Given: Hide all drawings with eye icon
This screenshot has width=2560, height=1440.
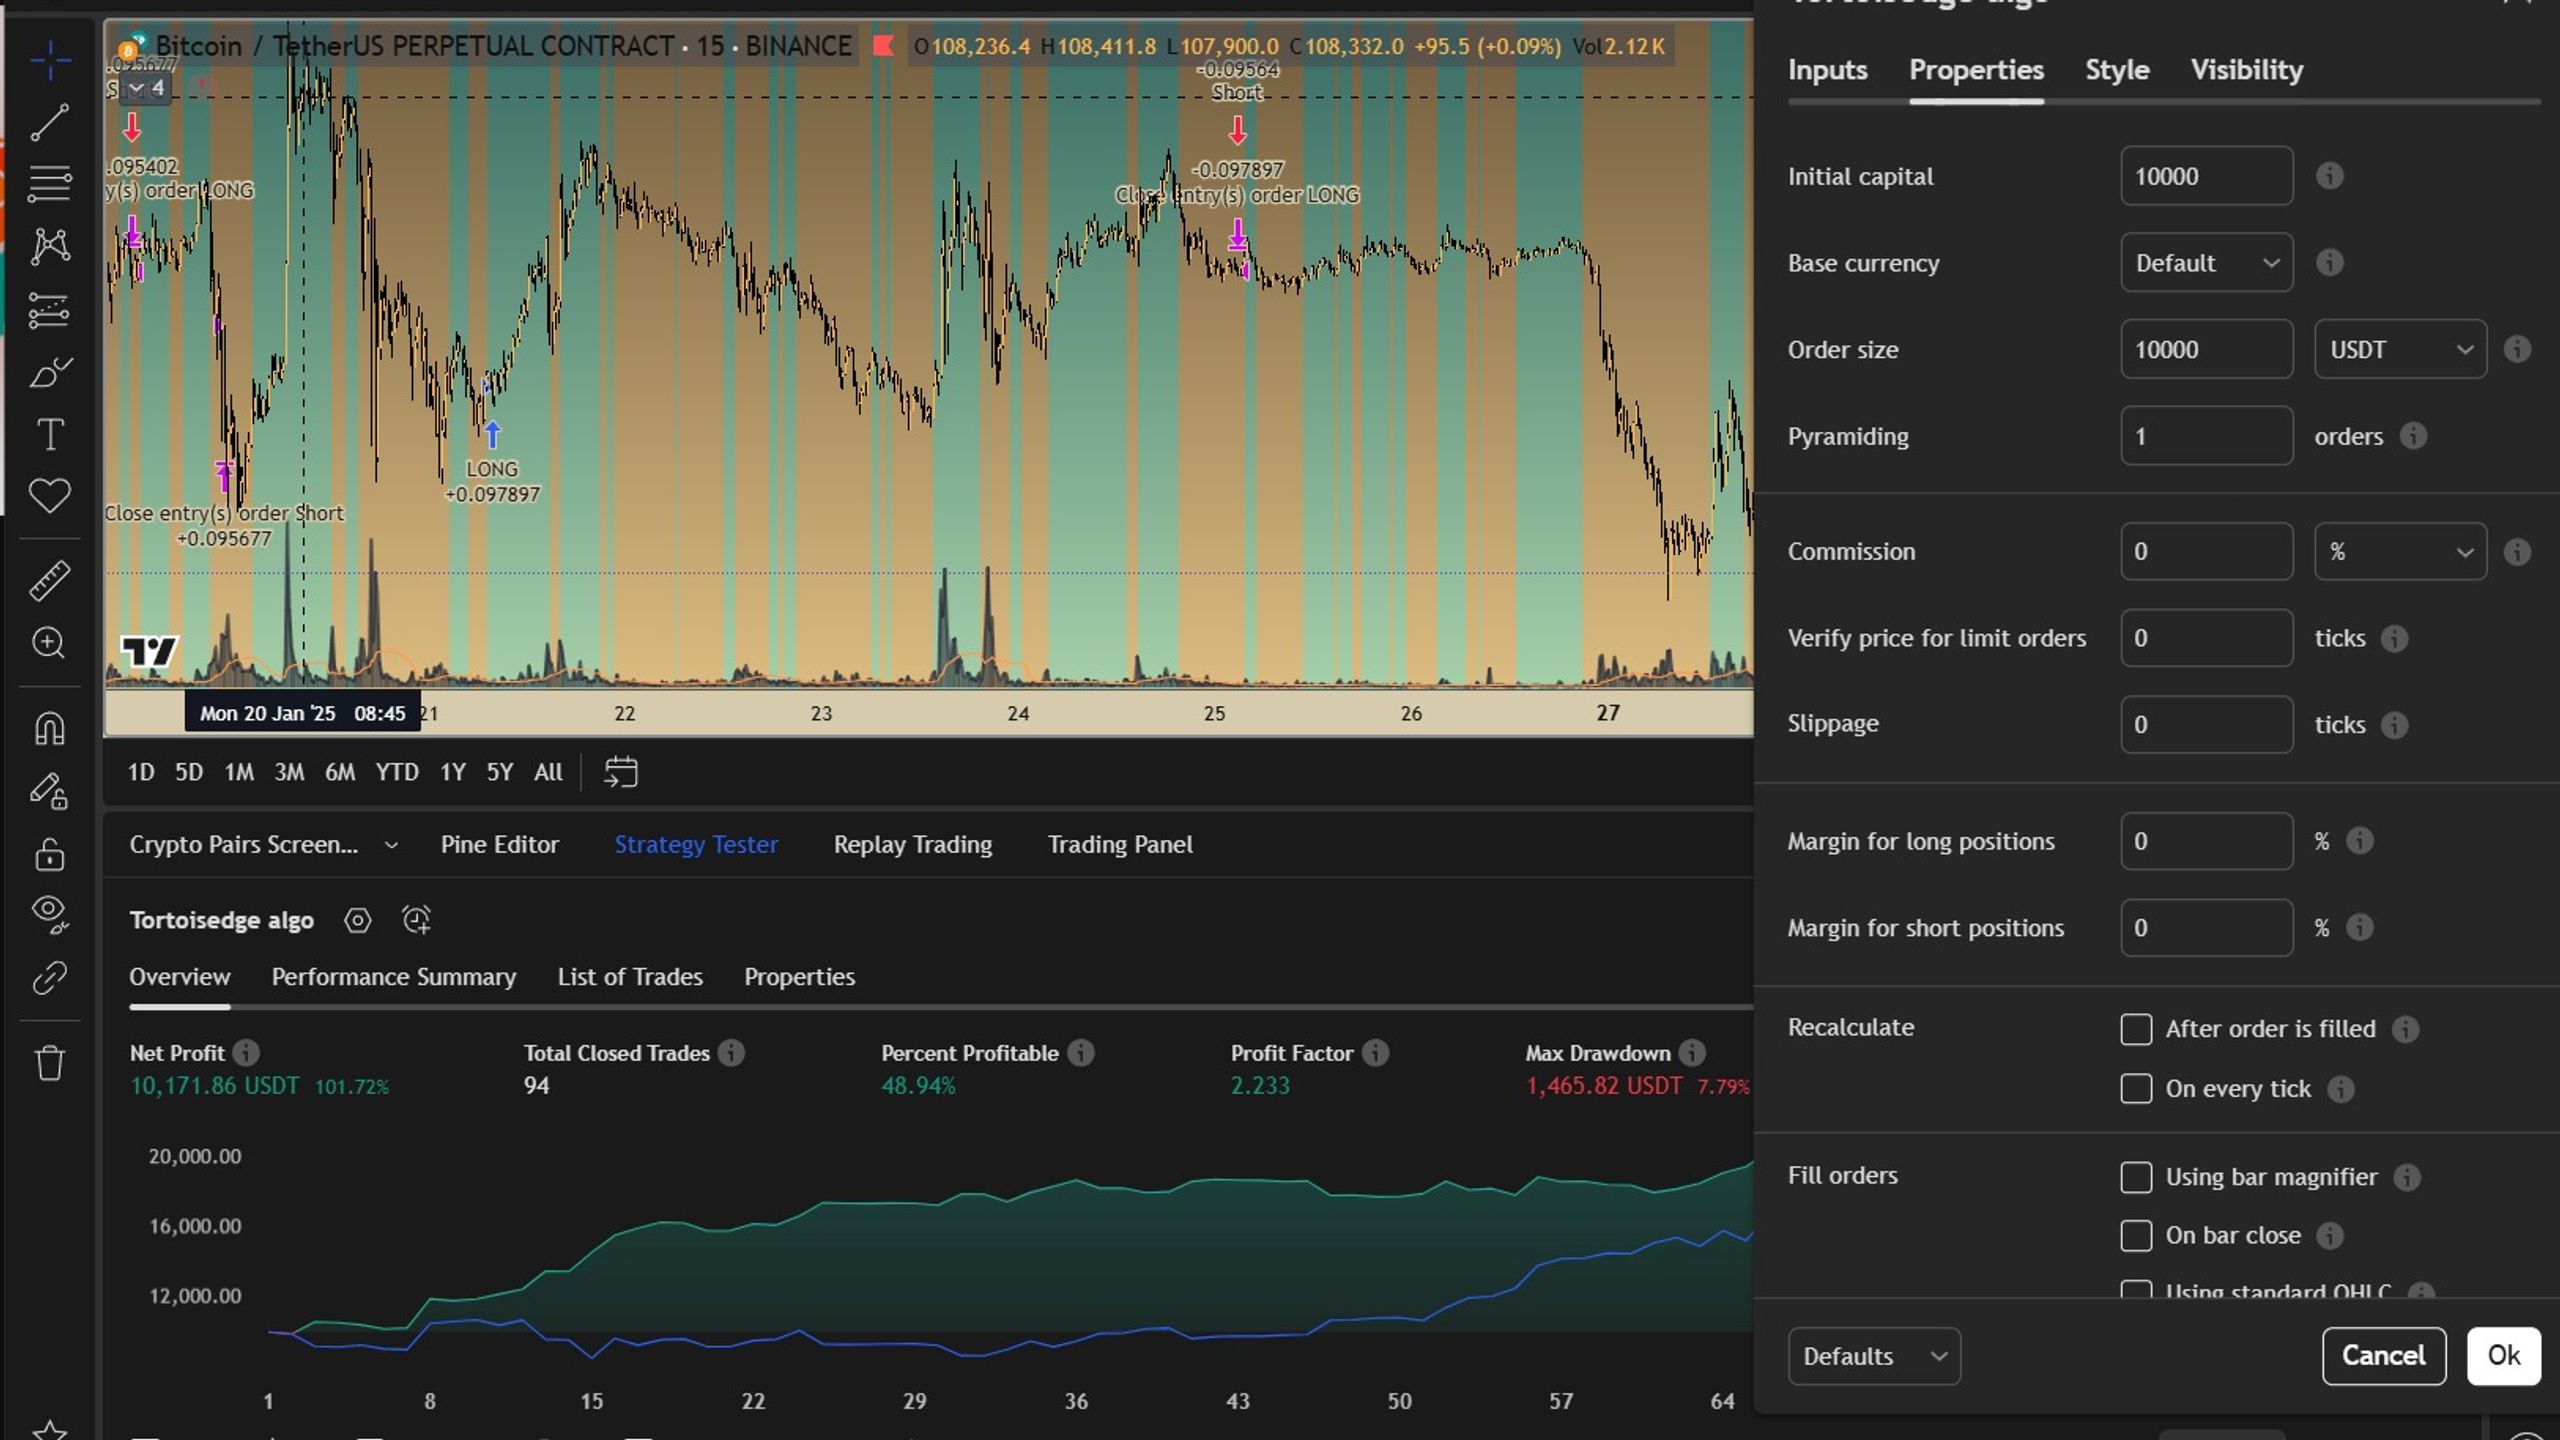Looking at the screenshot, I should click(x=50, y=914).
